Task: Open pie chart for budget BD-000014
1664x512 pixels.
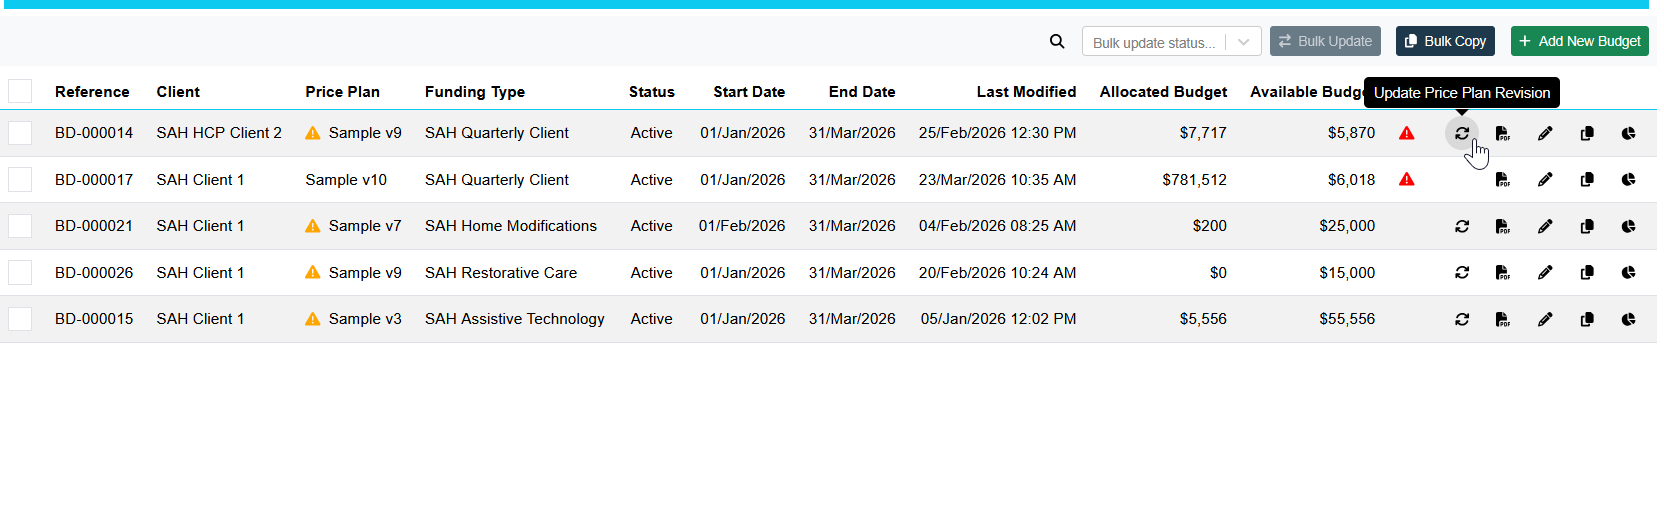Action: [1629, 133]
